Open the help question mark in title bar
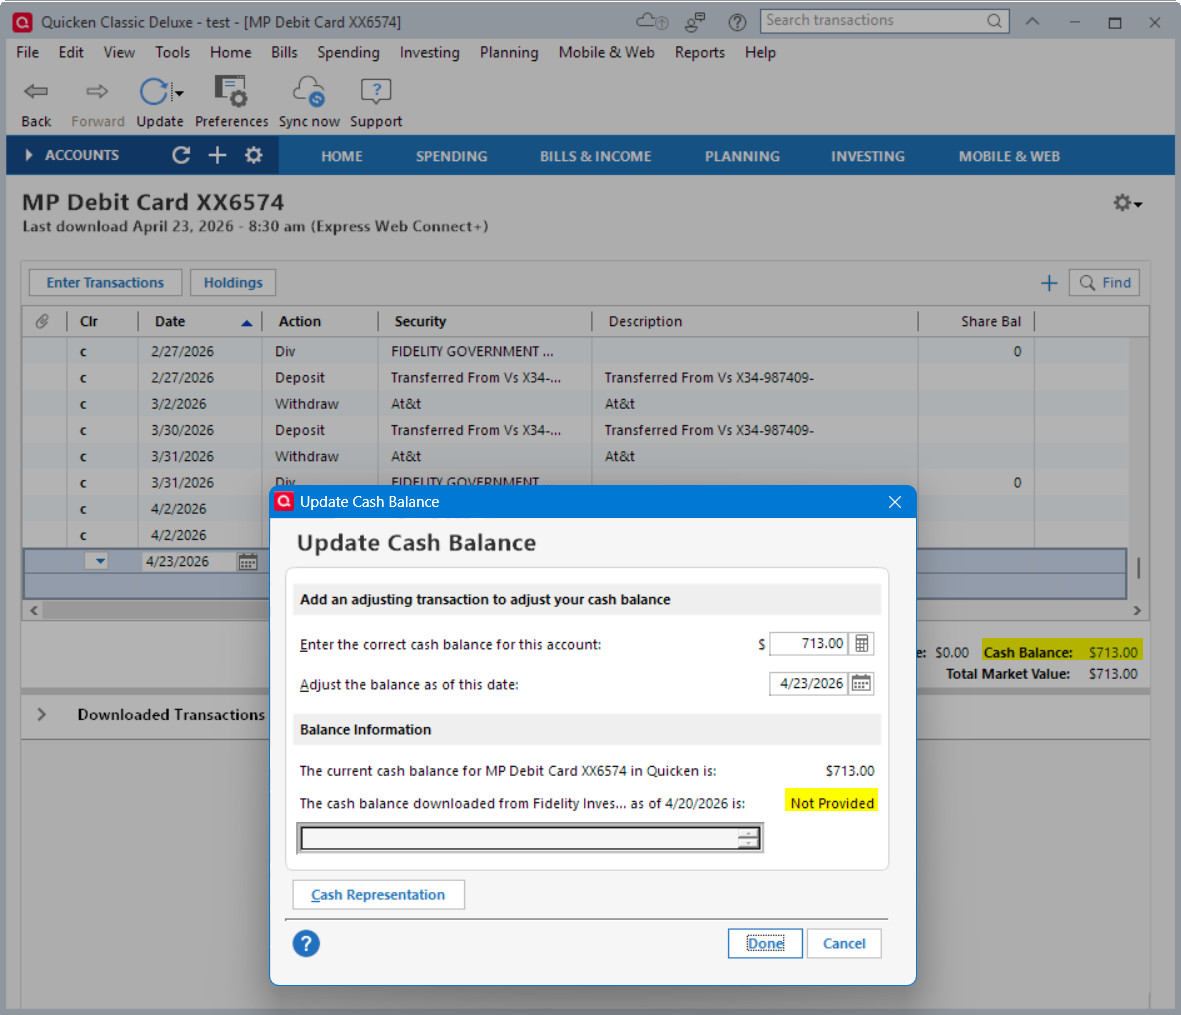This screenshot has width=1181, height=1015. click(x=737, y=22)
